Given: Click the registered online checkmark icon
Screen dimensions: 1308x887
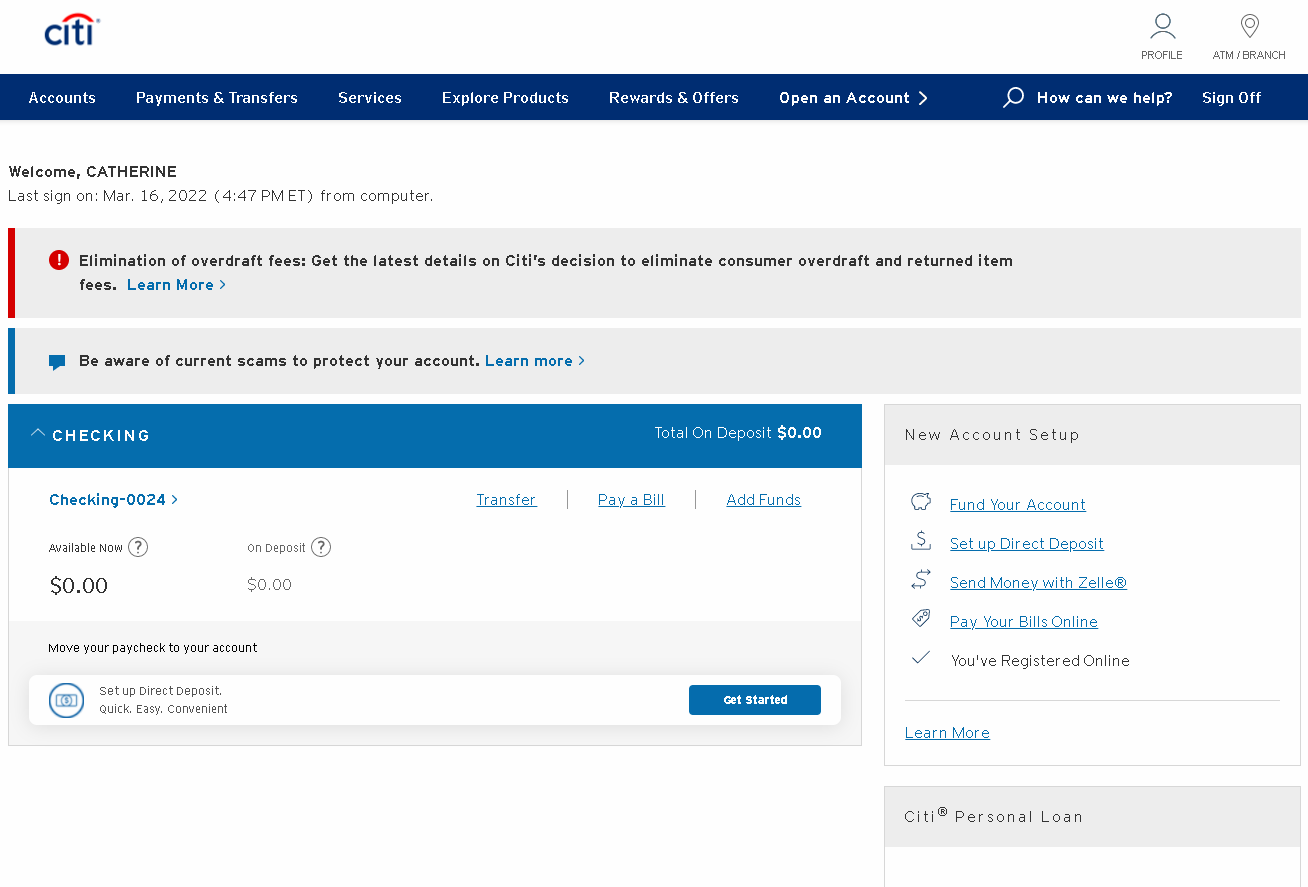Looking at the screenshot, I should tap(921, 658).
